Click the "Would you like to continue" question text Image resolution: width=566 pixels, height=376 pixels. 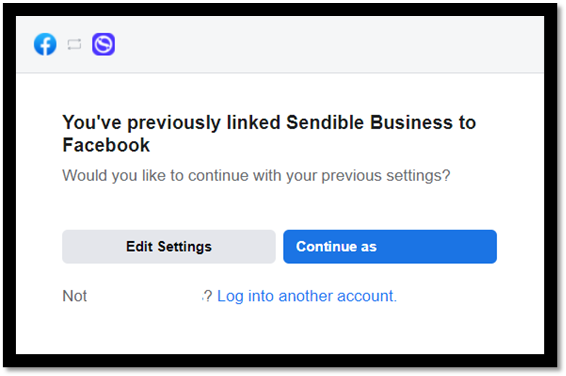(256, 176)
